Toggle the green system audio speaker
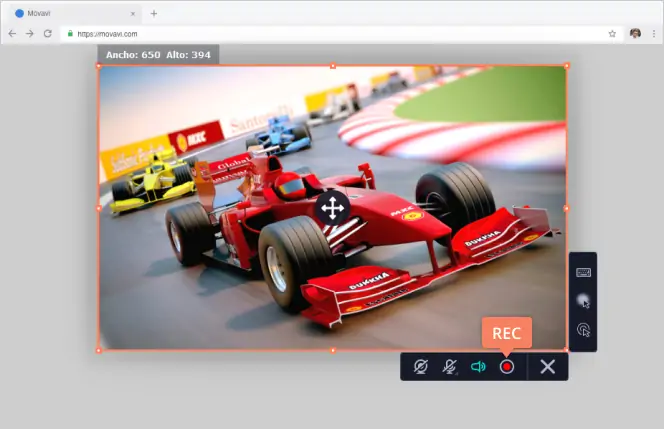The image size is (664, 429). click(478, 366)
